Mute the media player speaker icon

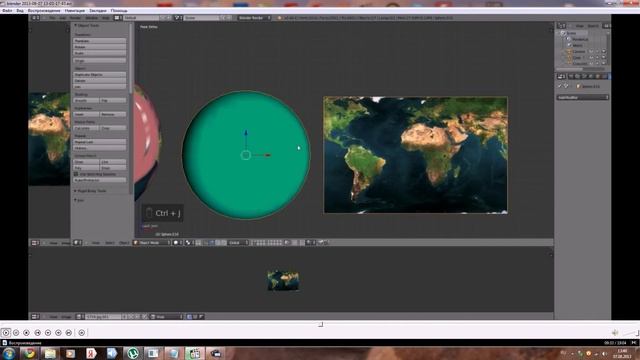[615, 333]
